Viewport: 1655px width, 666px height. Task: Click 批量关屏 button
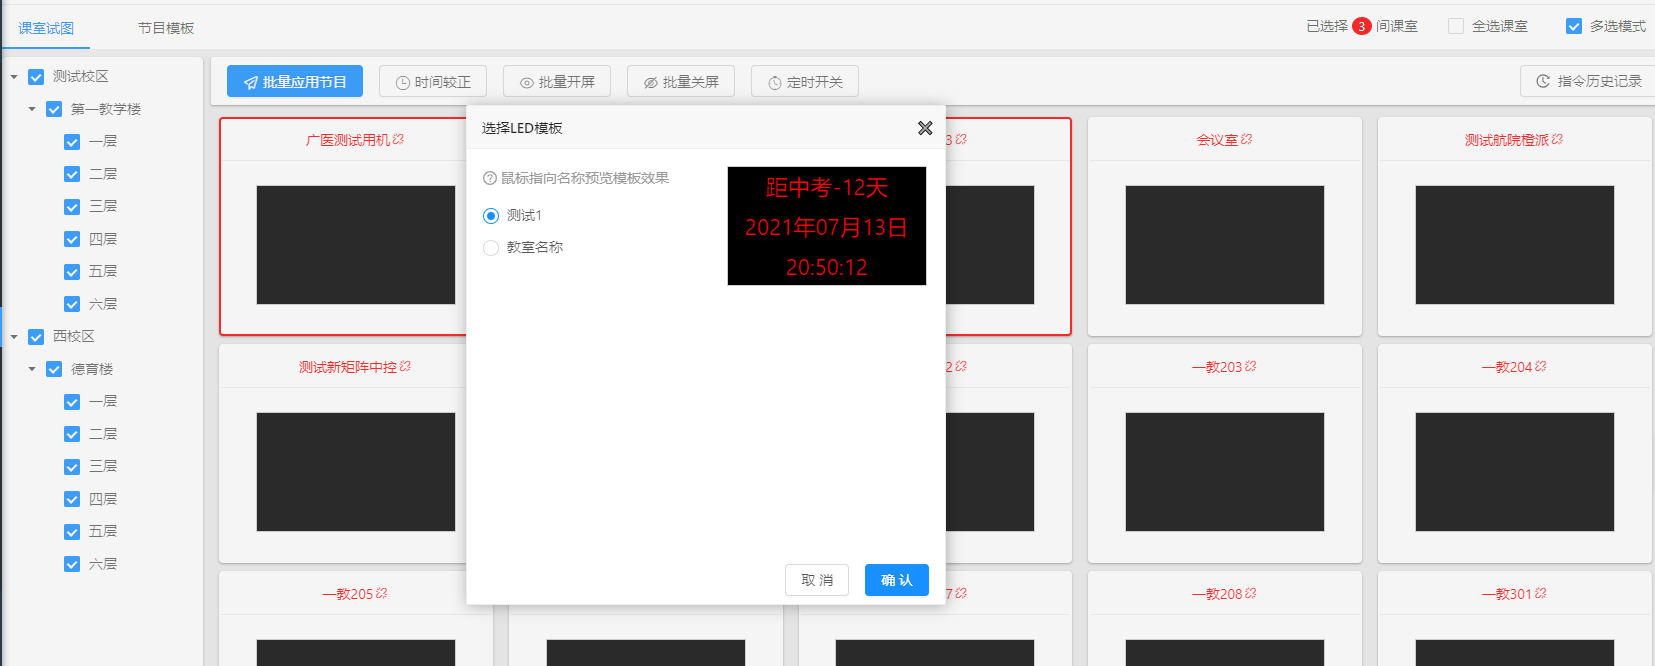[x=681, y=81]
